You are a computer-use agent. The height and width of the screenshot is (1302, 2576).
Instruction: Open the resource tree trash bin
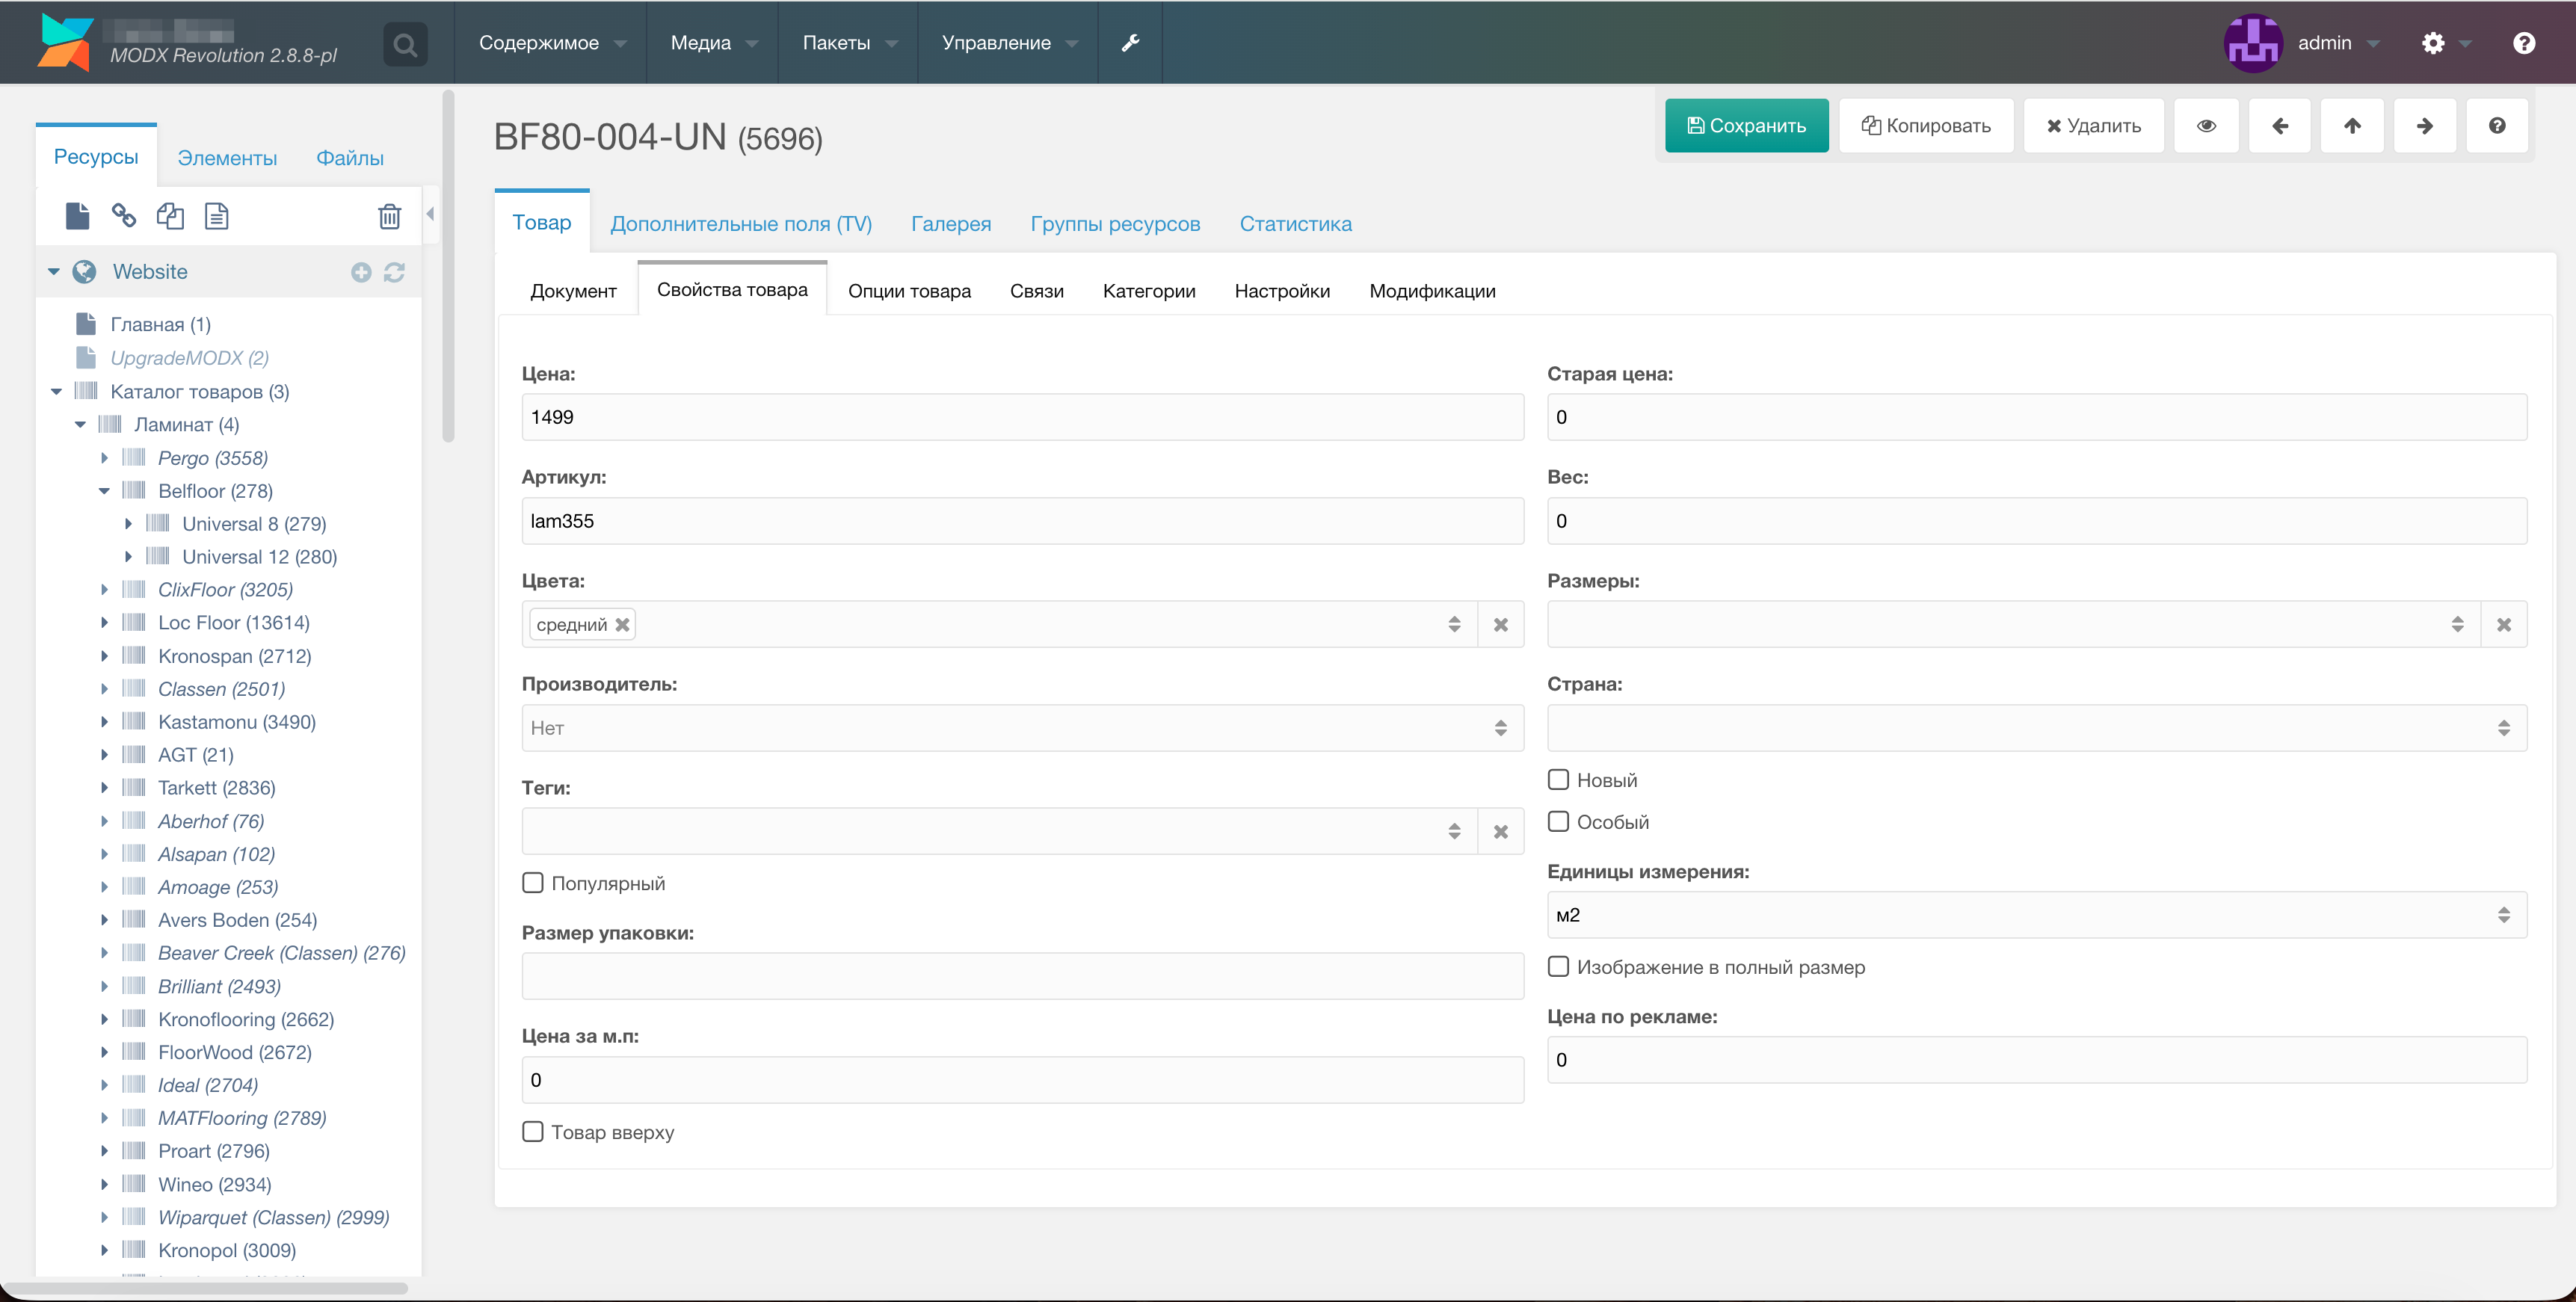[x=390, y=216]
